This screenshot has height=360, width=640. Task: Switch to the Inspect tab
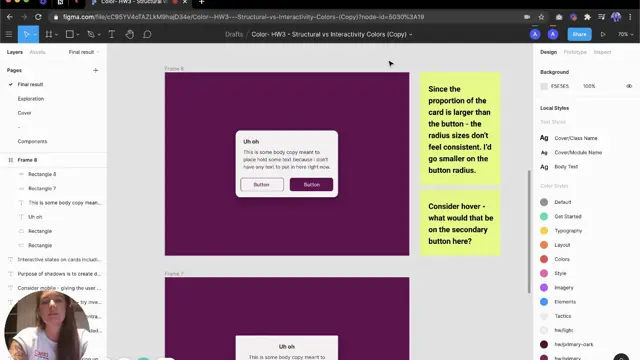point(602,52)
